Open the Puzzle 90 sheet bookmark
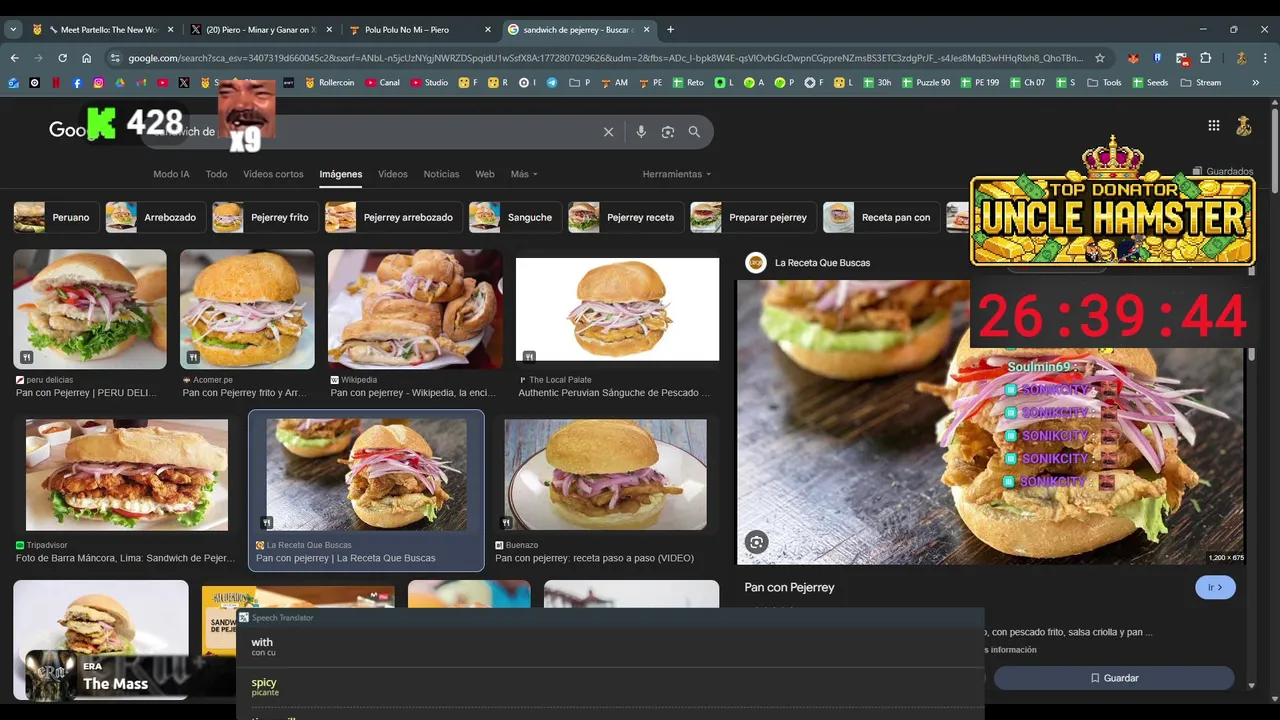 point(926,83)
